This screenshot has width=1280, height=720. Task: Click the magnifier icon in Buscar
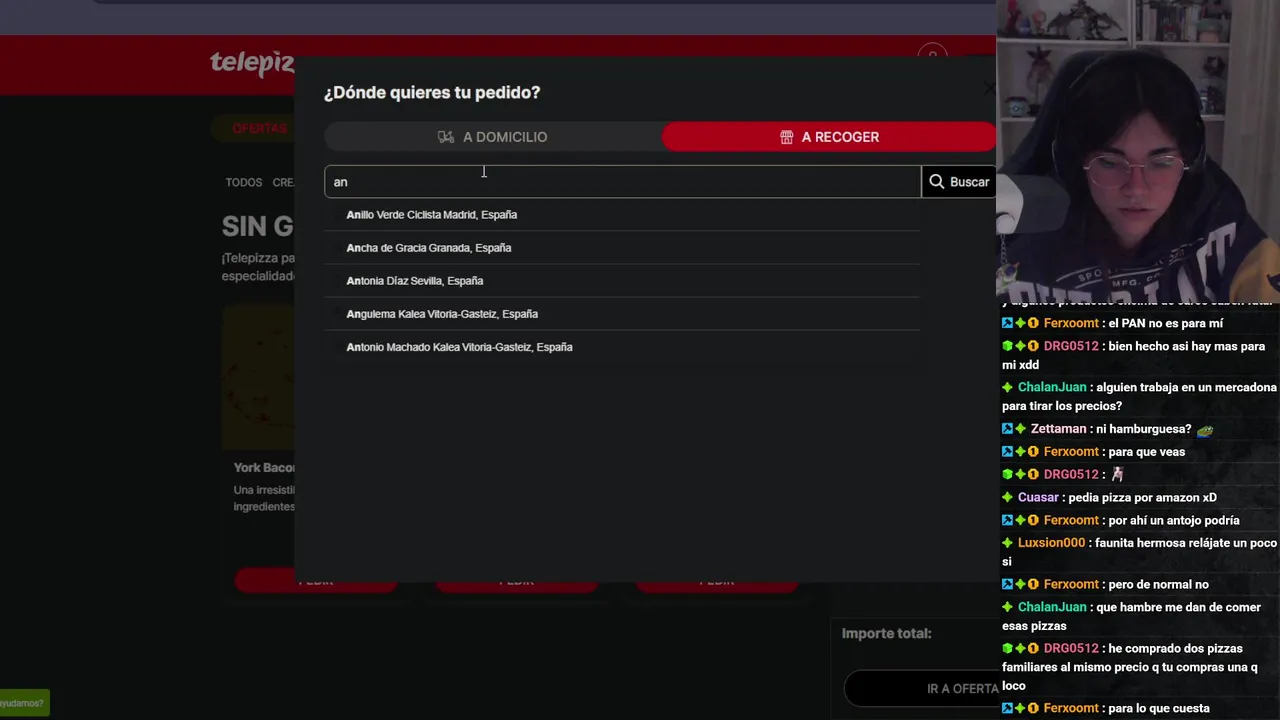[937, 182]
